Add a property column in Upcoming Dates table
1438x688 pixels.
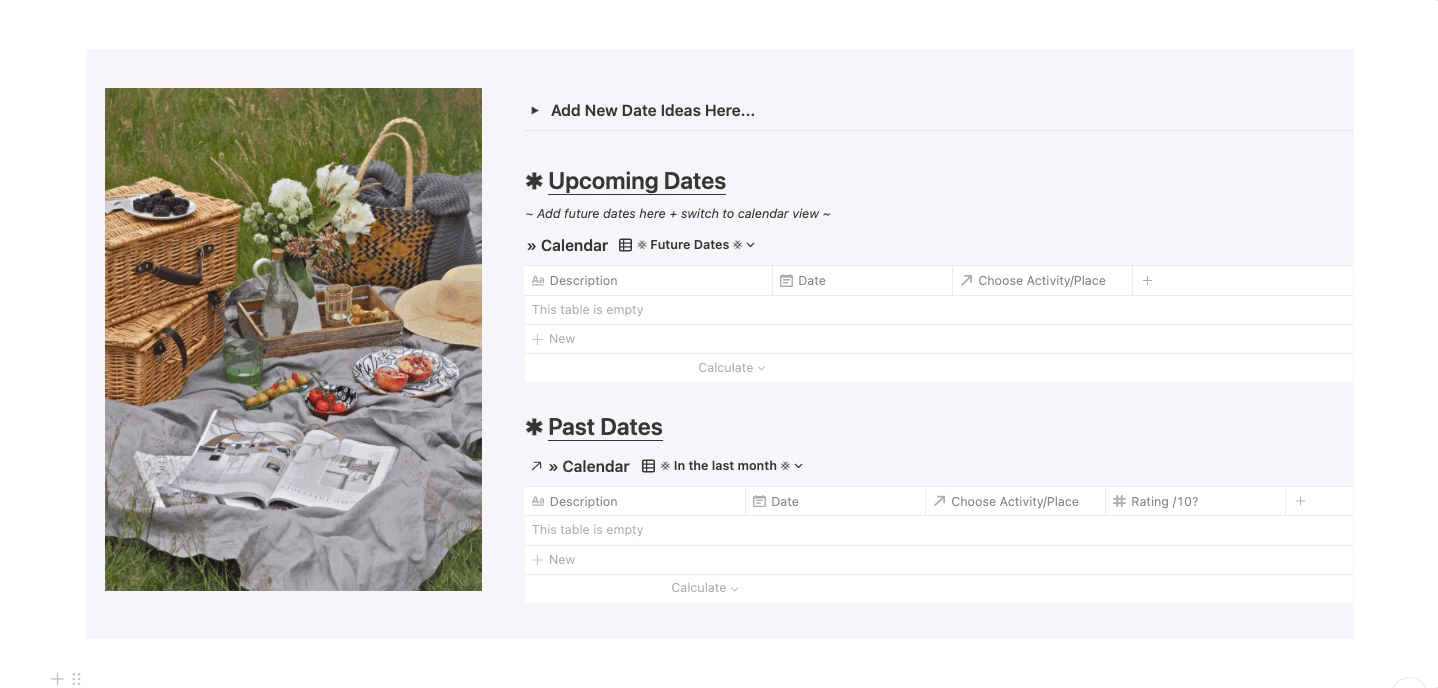tap(1147, 281)
